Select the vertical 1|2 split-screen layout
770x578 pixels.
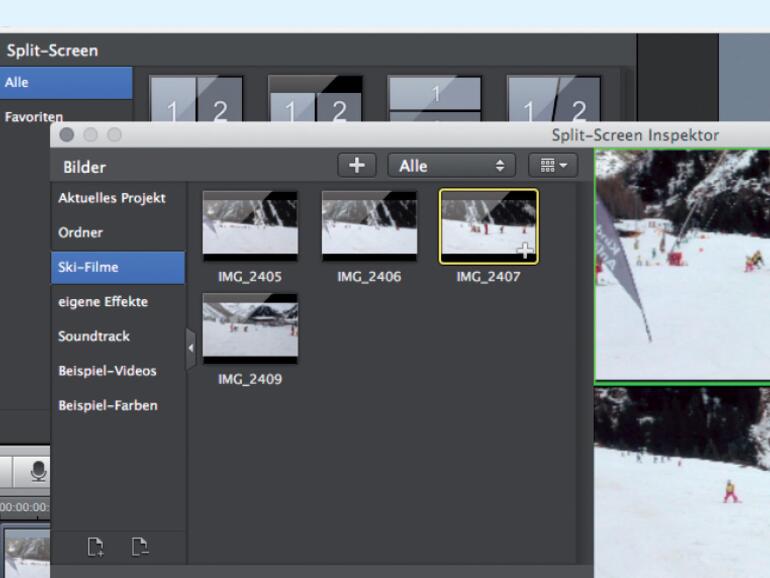196,100
